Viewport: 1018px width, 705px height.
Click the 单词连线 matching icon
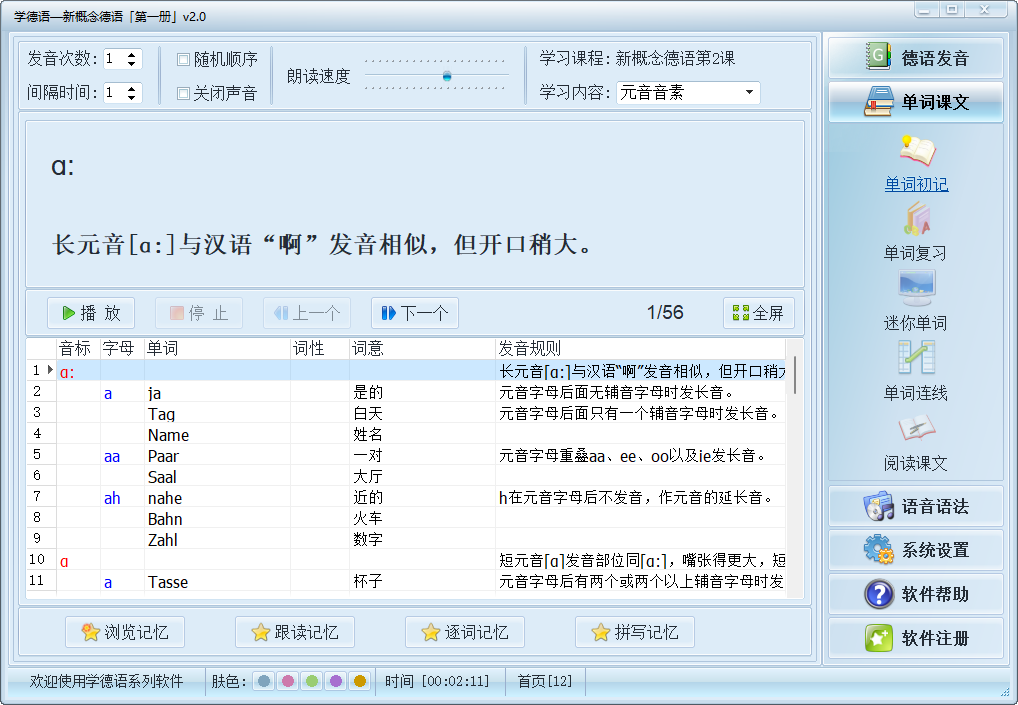pyautogui.click(x=917, y=358)
